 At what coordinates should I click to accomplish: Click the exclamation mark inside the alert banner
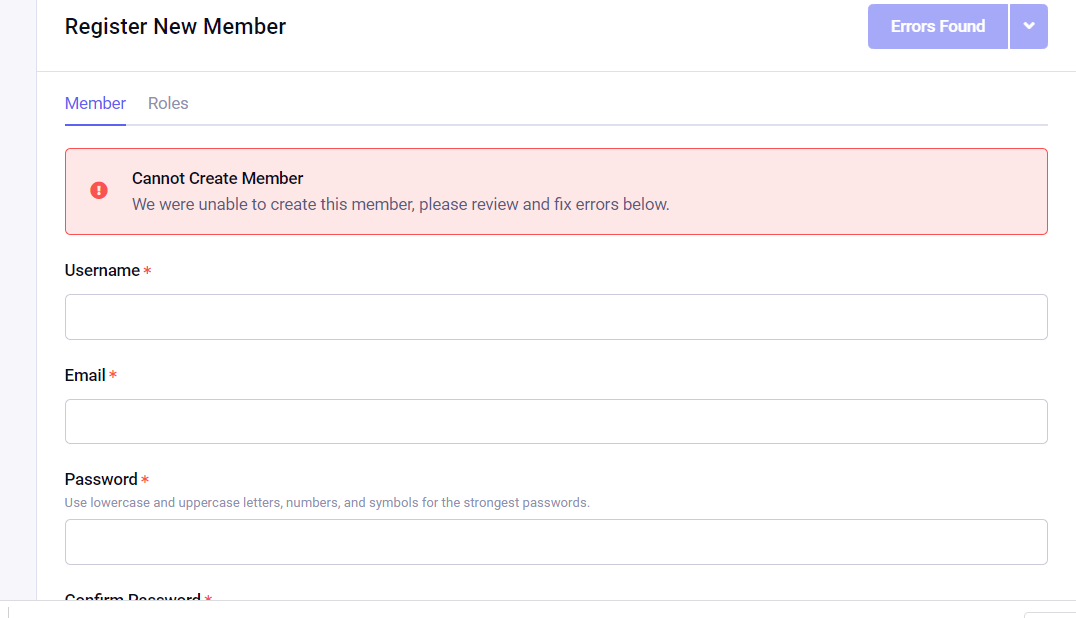[98, 190]
